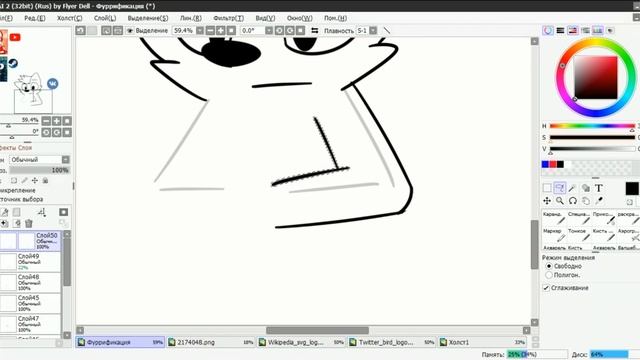Select the Zoom magnifier tool
640x360 pixels.
(x=560, y=201)
